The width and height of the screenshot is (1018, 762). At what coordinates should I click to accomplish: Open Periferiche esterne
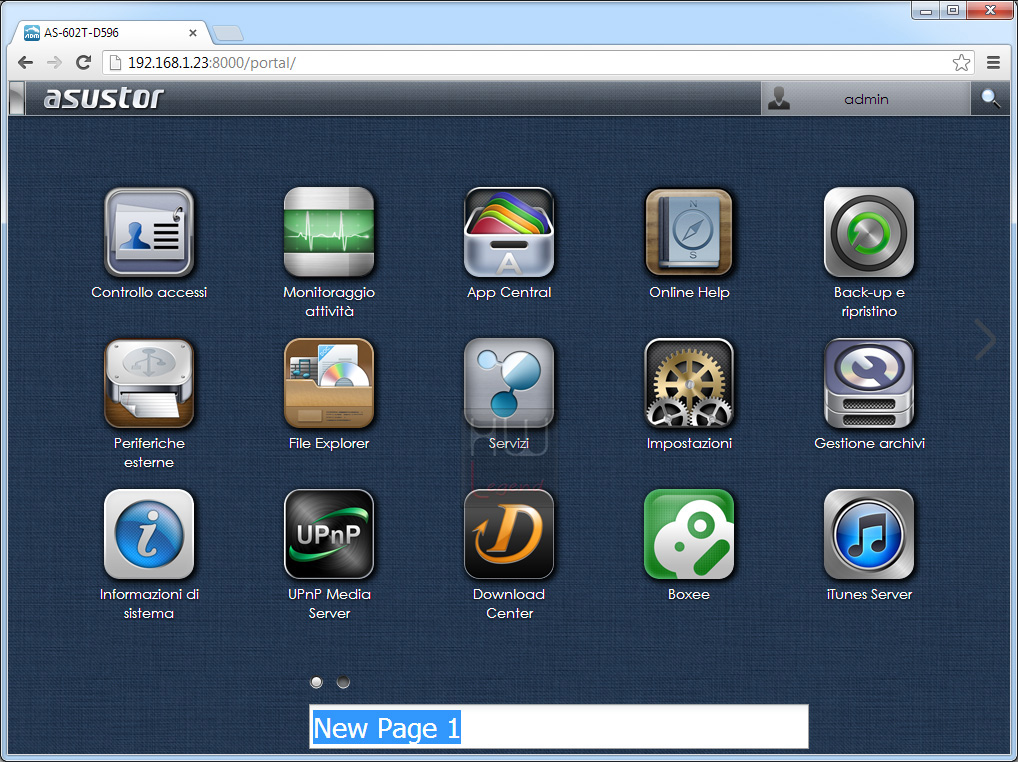click(x=149, y=383)
